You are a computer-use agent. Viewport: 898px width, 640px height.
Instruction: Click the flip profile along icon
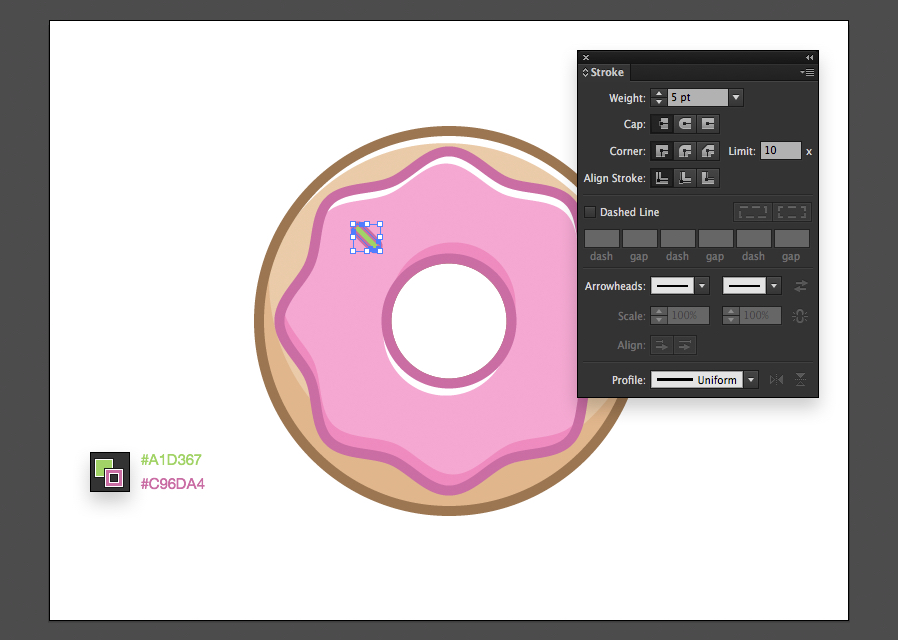(x=776, y=380)
